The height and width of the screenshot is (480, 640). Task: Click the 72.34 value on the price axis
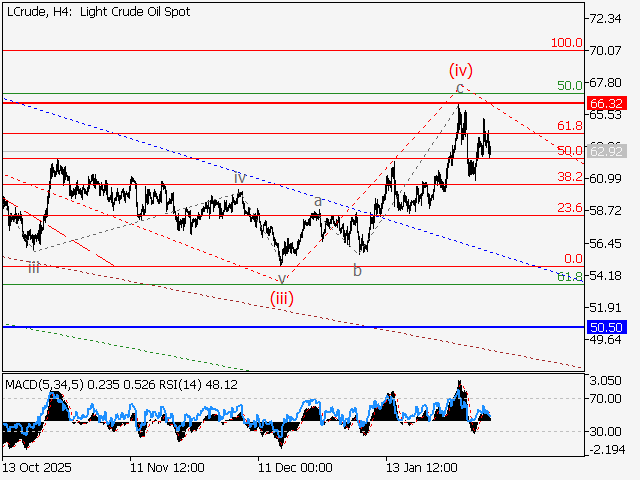[x=607, y=19]
